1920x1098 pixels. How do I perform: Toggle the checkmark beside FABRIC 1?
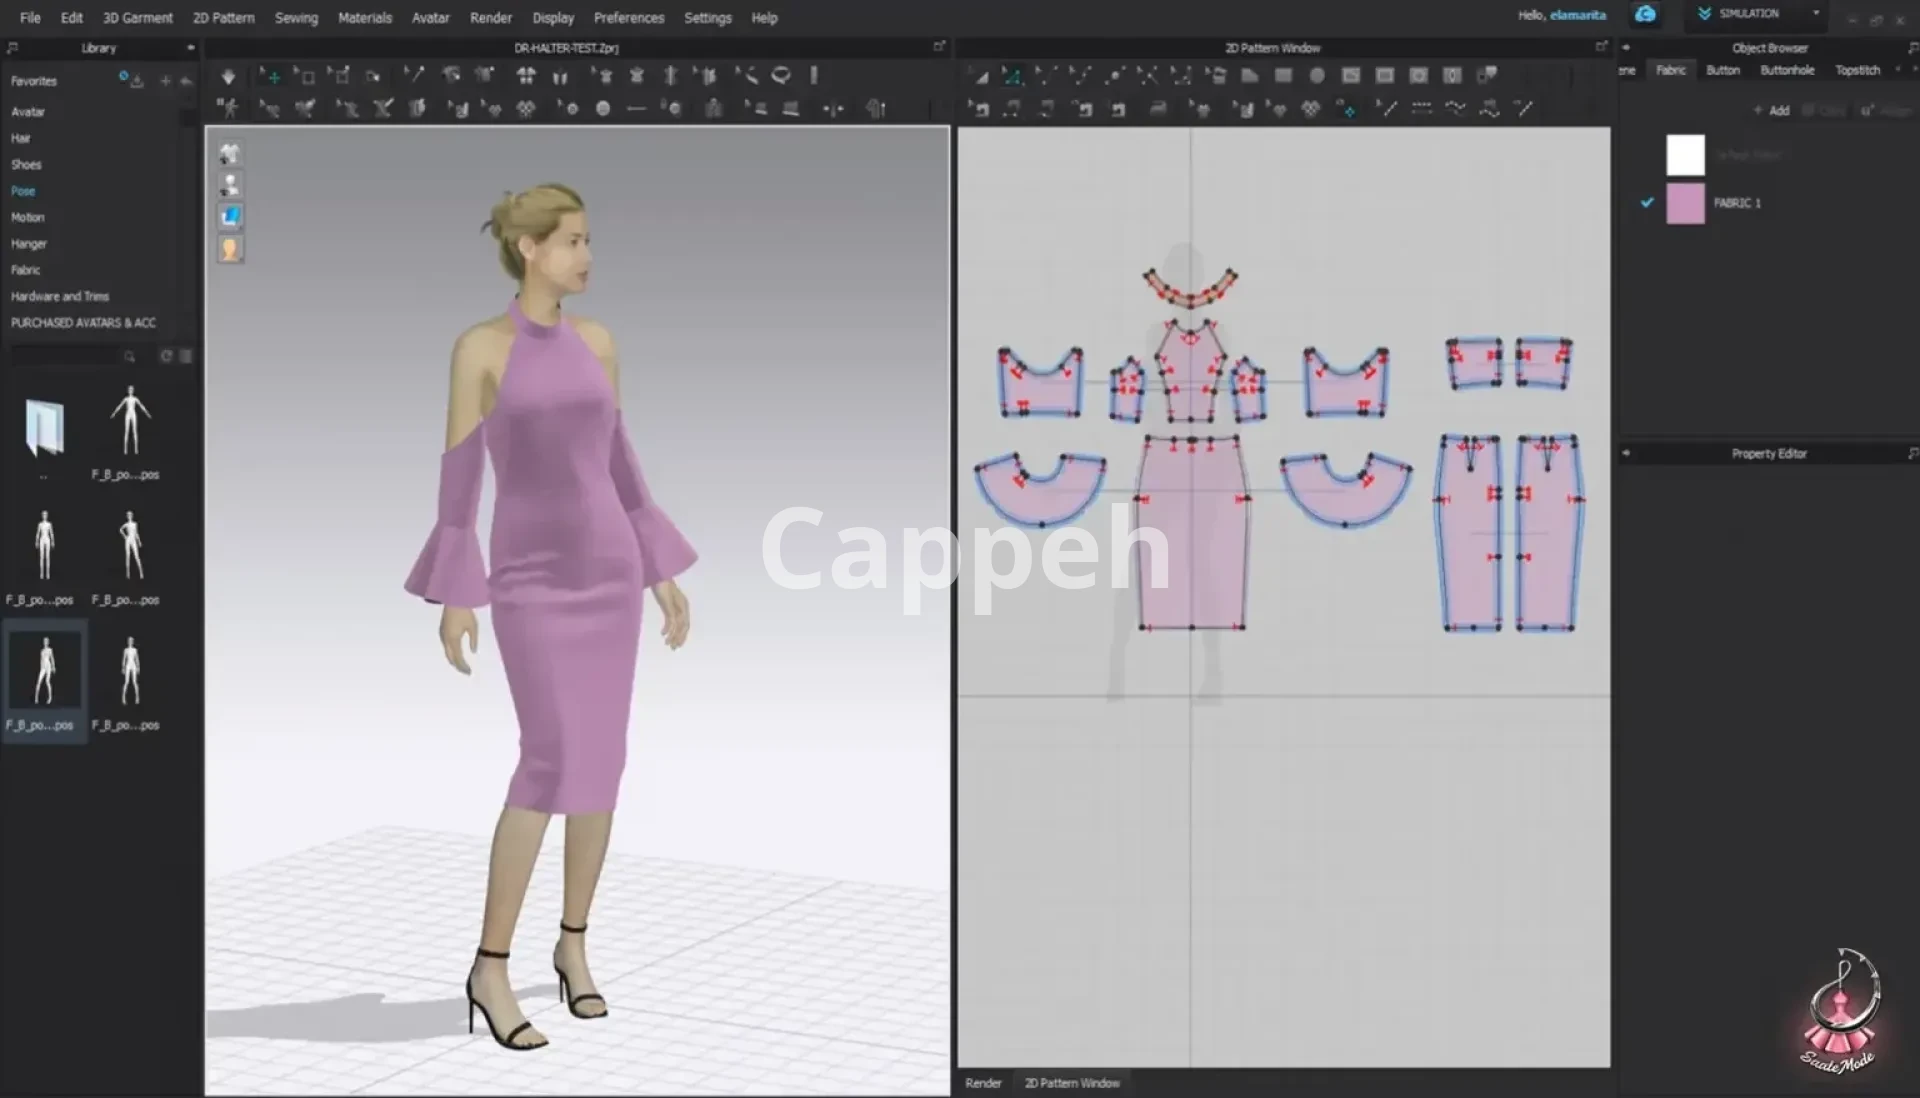pyautogui.click(x=1647, y=202)
